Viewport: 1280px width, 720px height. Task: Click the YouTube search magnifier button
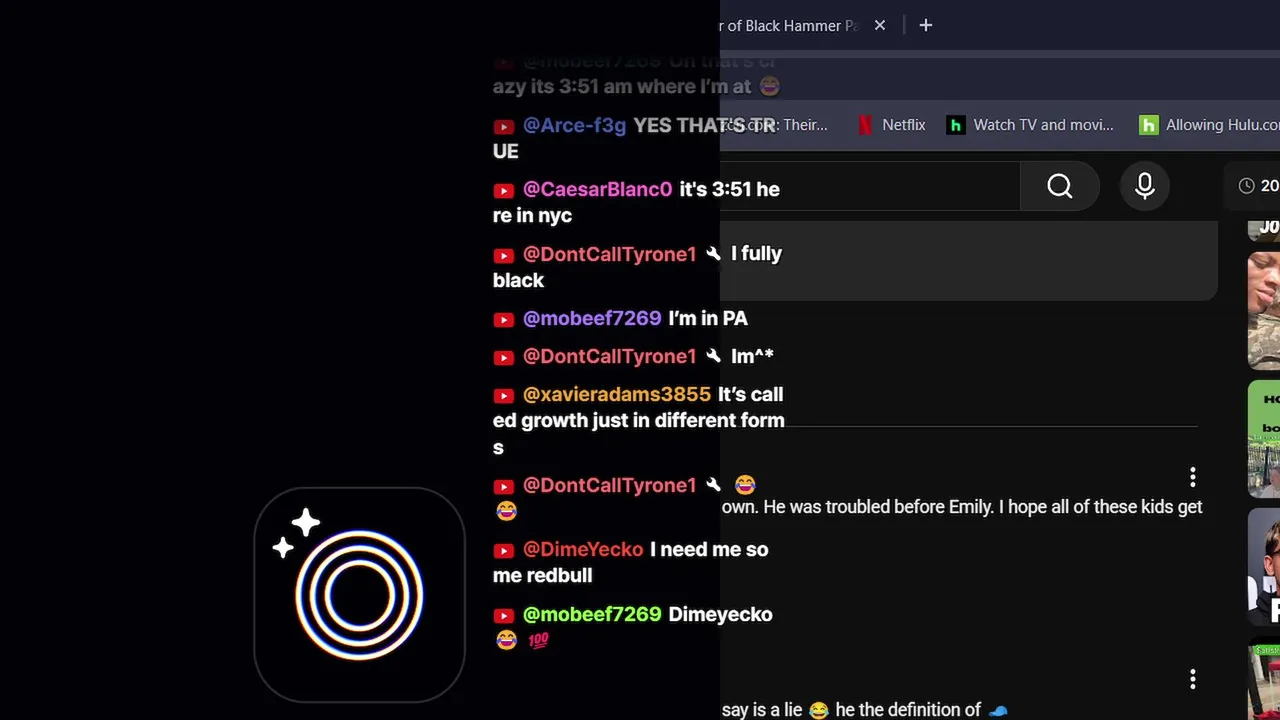pyautogui.click(x=1060, y=186)
